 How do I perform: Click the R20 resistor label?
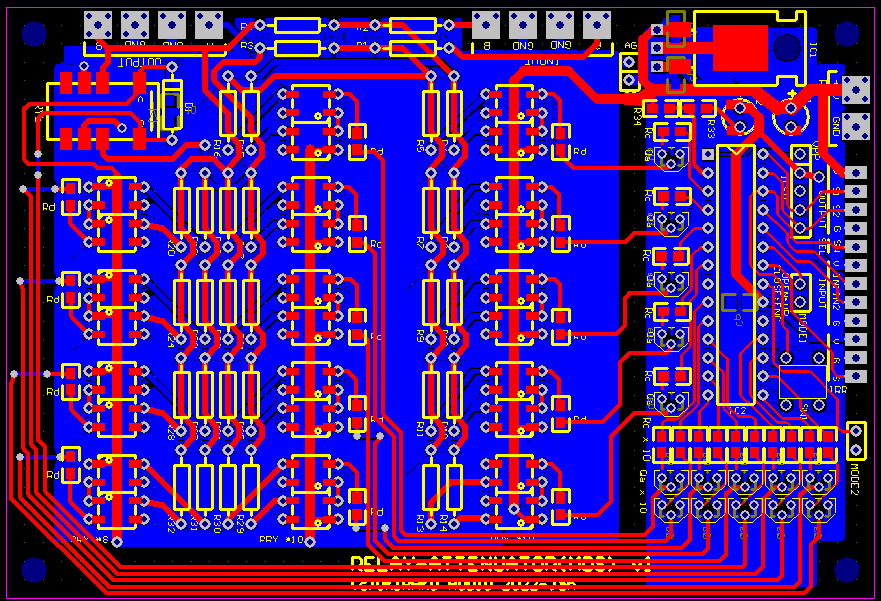coord(171,248)
